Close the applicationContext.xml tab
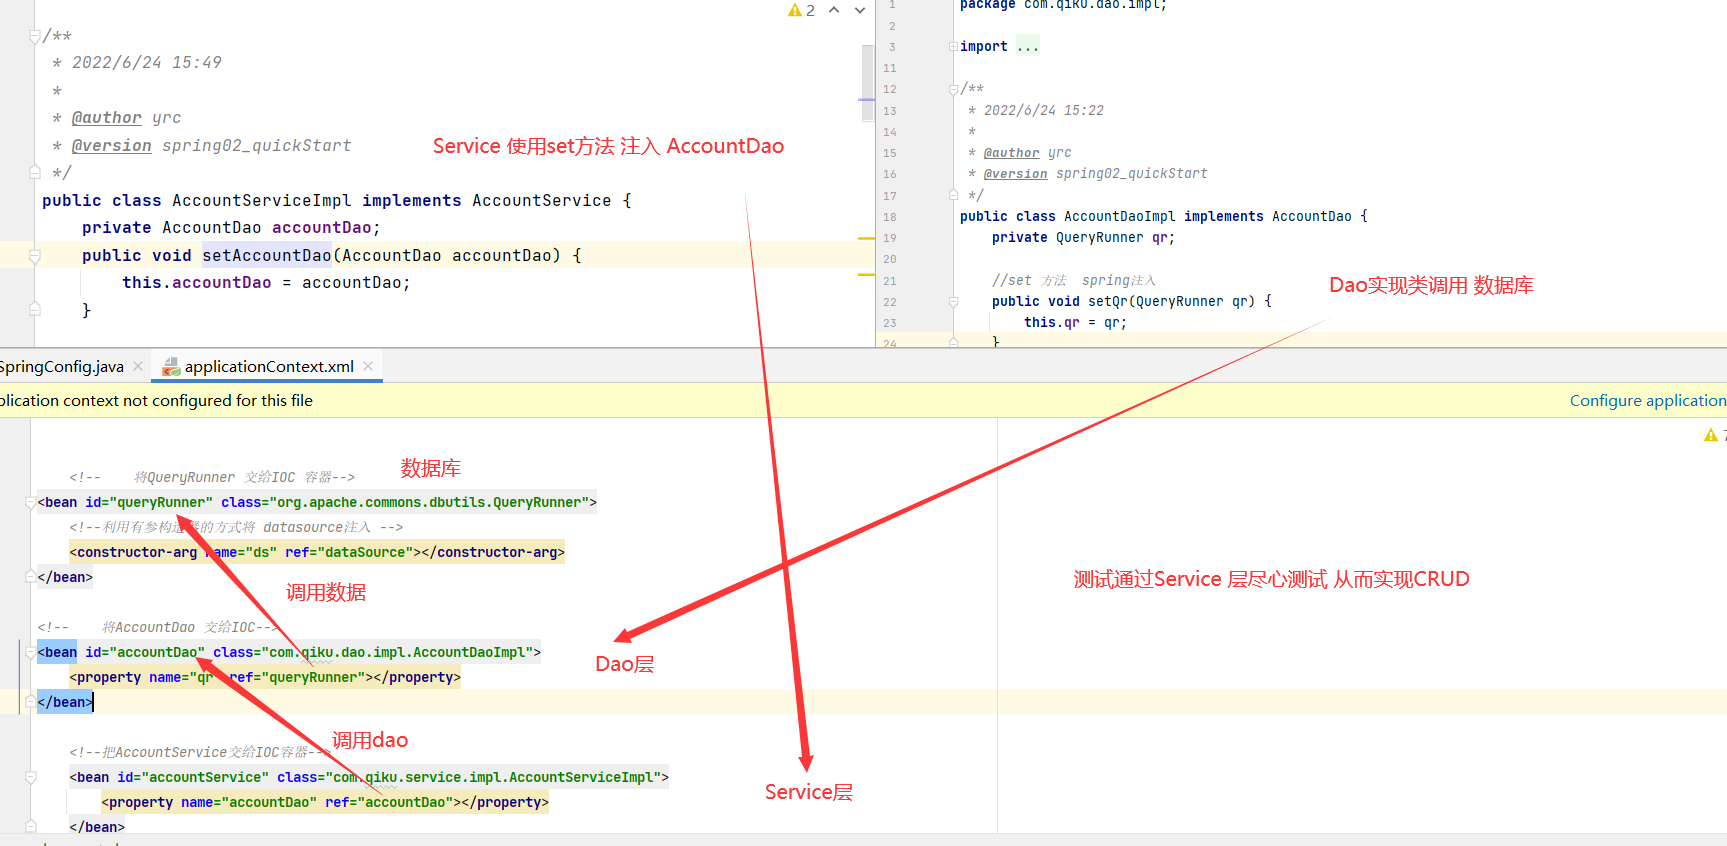This screenshot has width=1727, height=846. (368, 366)
